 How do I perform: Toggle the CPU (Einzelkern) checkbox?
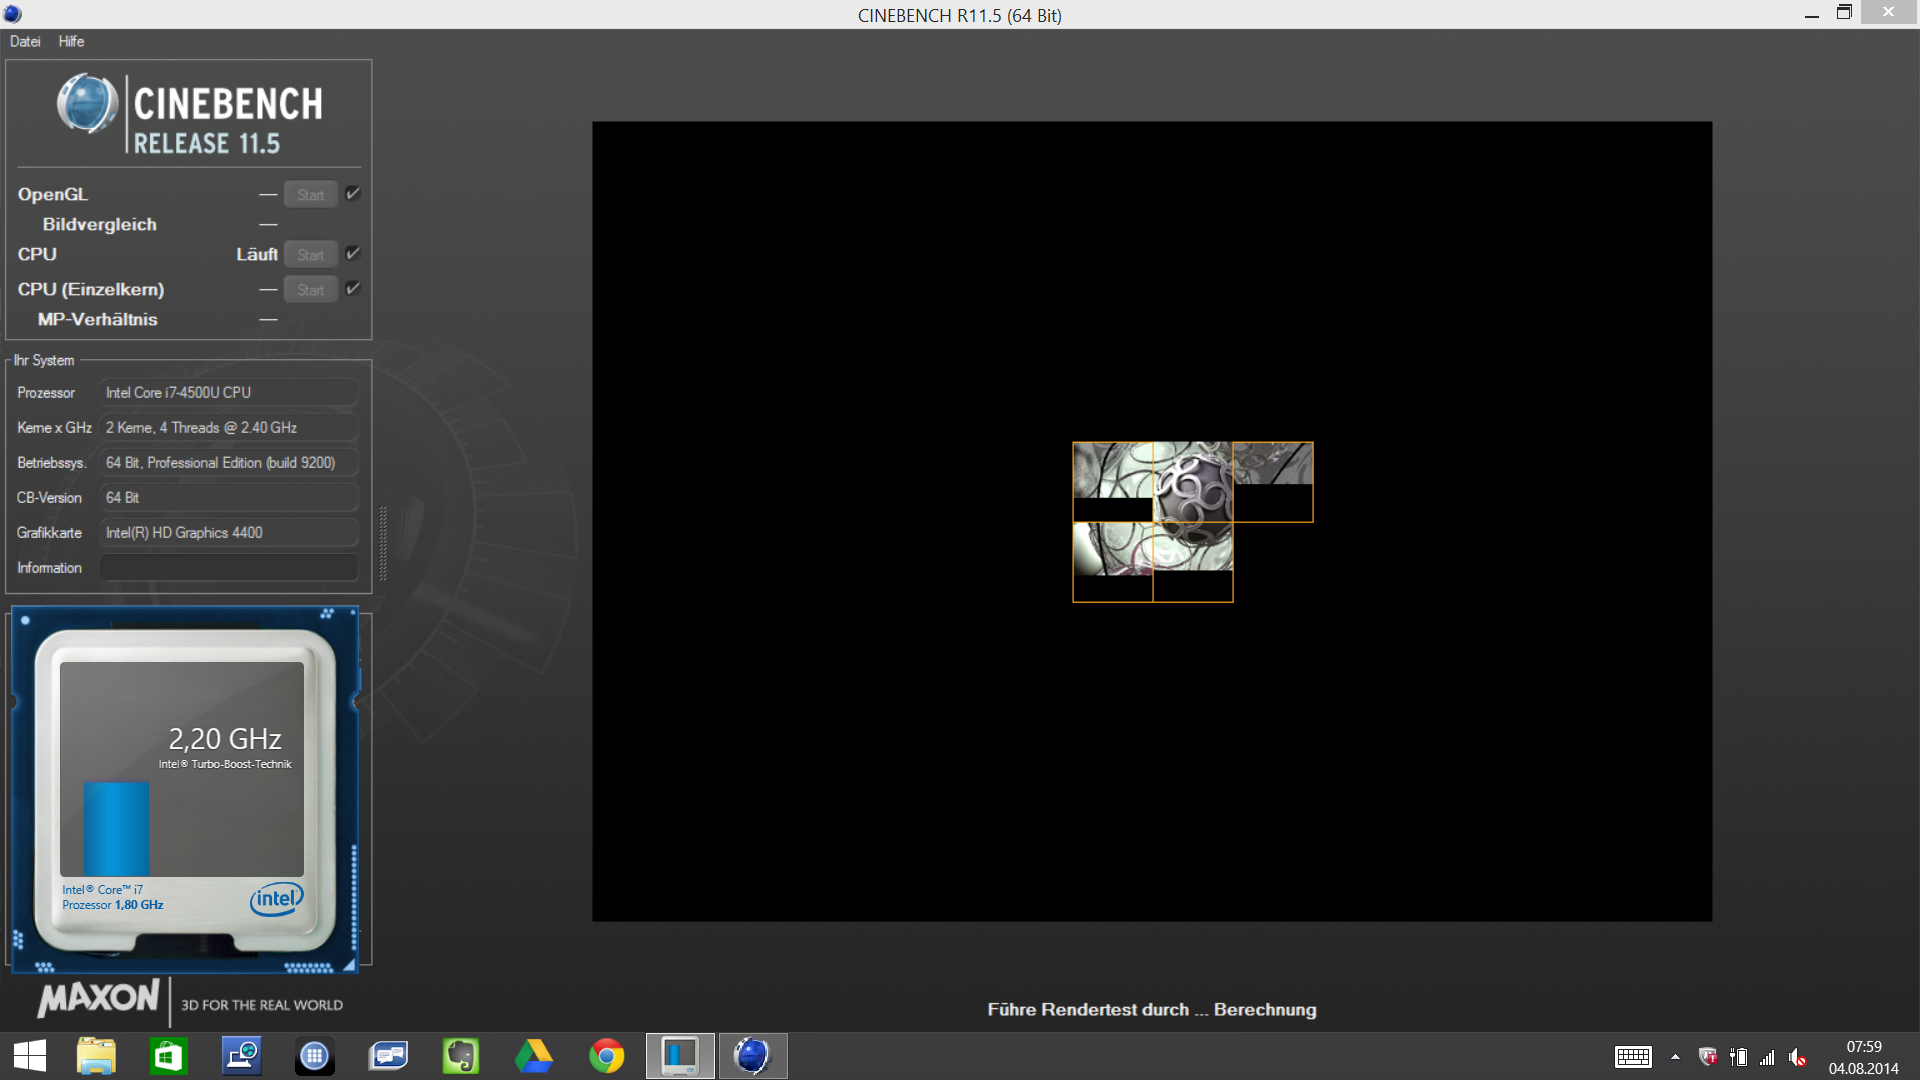(x=352, y=289)
